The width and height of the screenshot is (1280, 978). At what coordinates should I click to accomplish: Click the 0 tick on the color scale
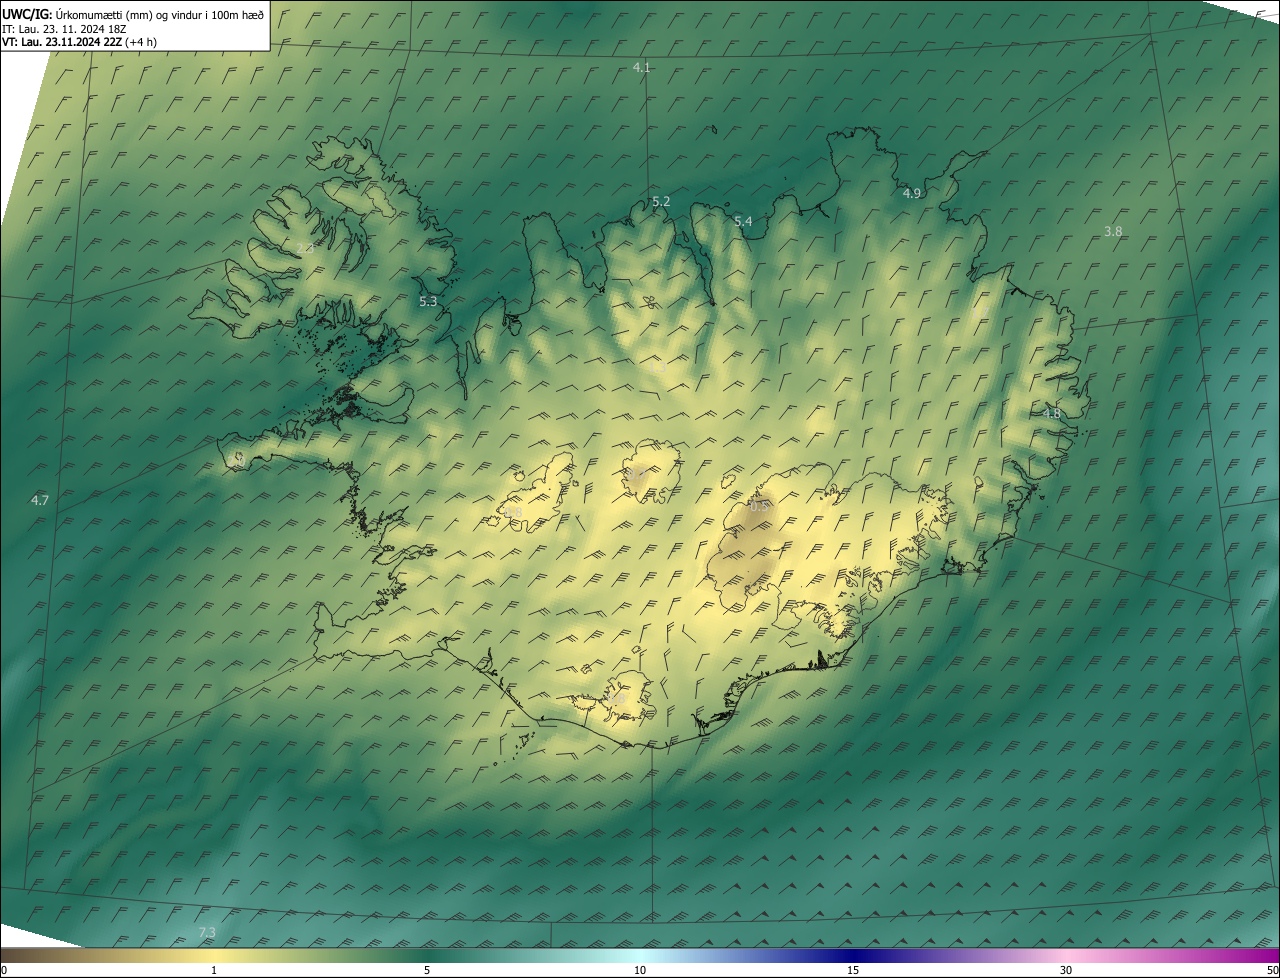(x=4, y=970)
